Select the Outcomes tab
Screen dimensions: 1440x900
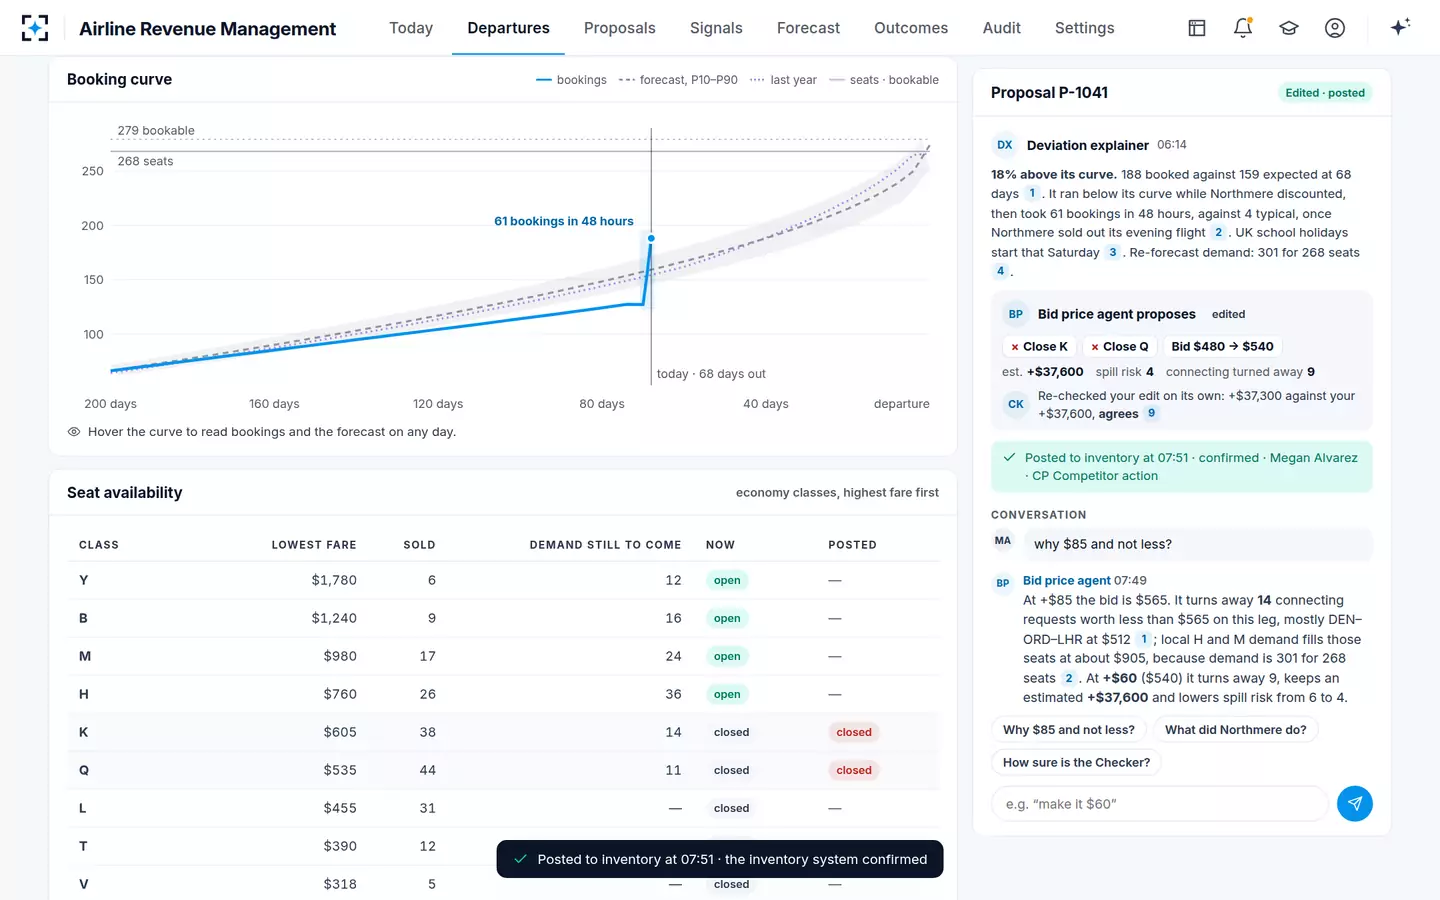[x=911, y=28]
